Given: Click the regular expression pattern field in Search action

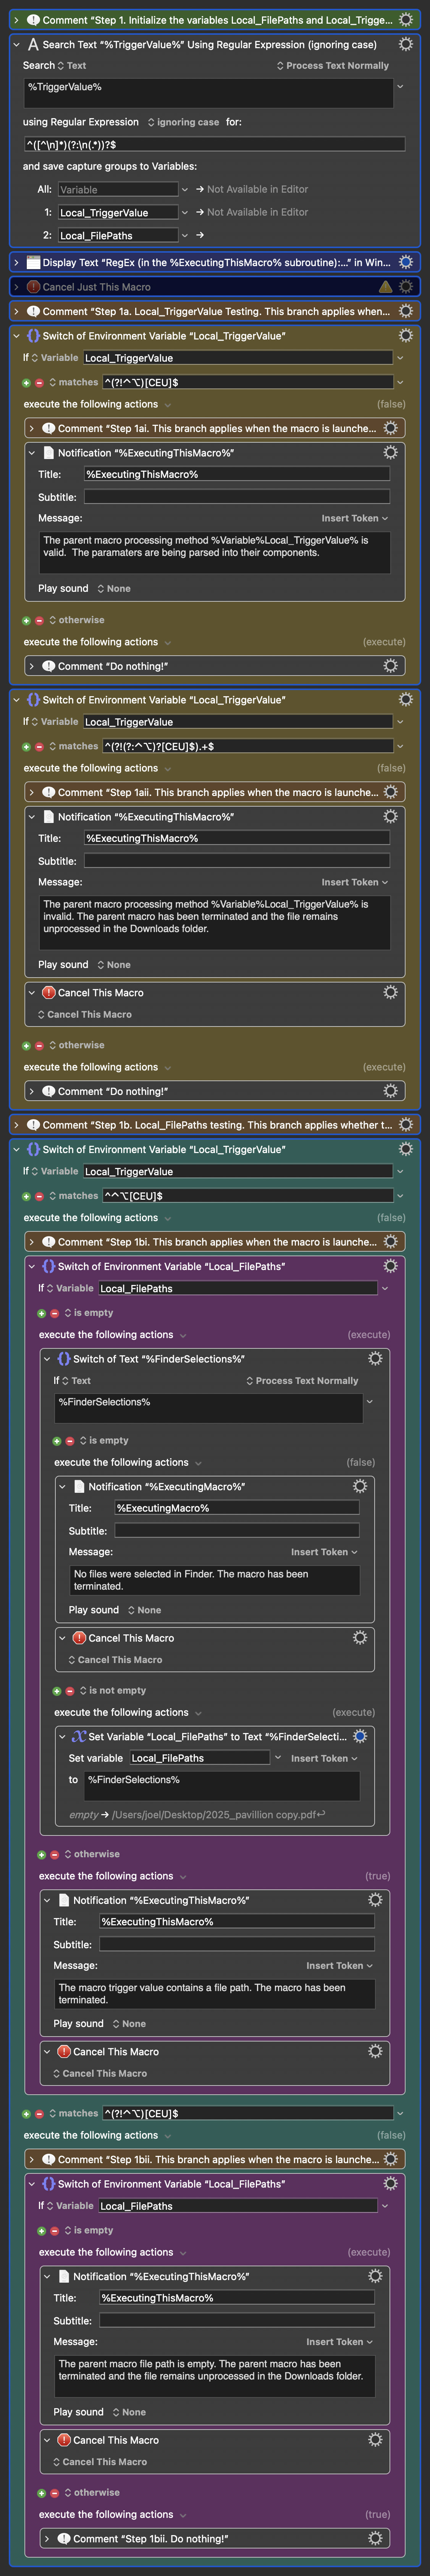Looking at the screenshot, I should pos(214,144).
